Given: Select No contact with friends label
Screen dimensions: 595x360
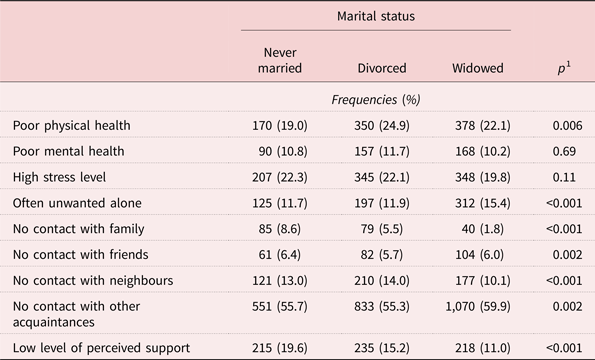Looking at the screenshot, I should [x=80, y=255].
